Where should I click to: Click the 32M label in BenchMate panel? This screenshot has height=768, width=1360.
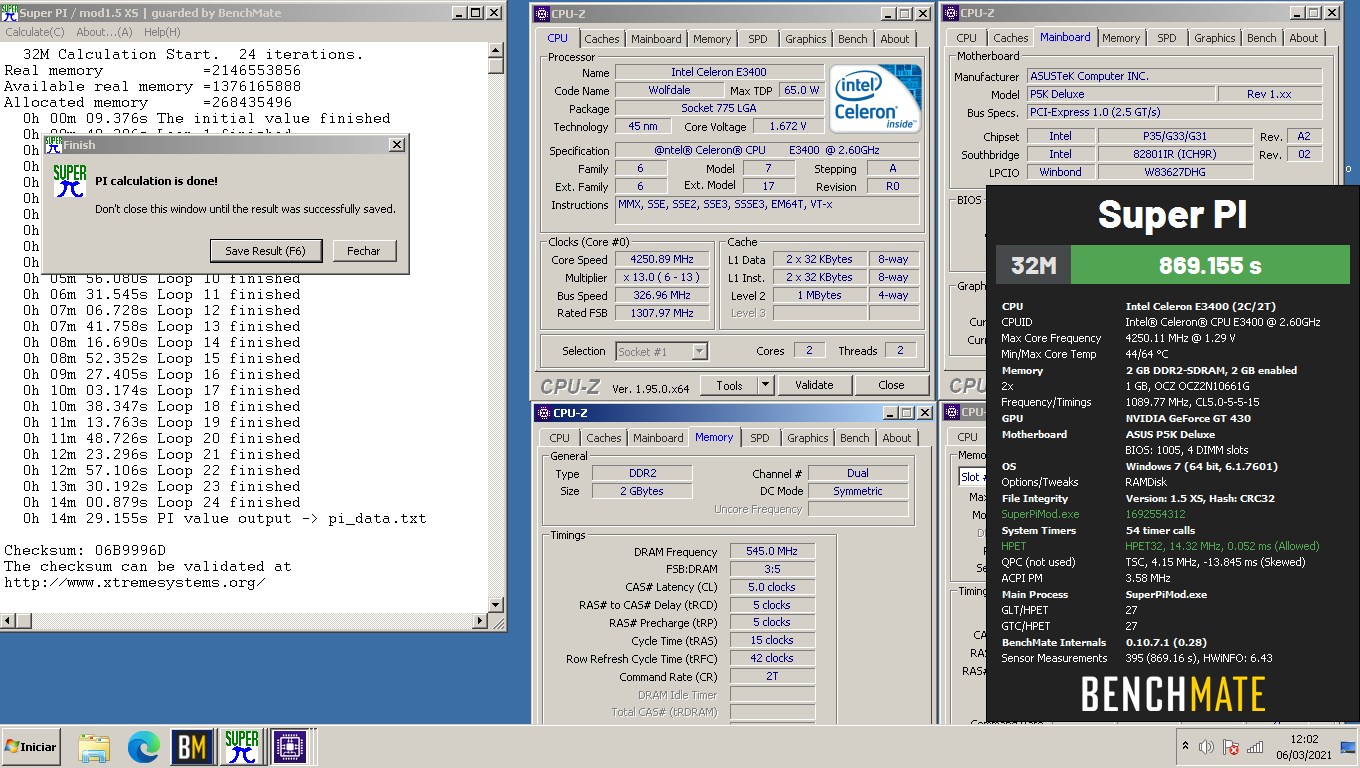(1033, 266)
